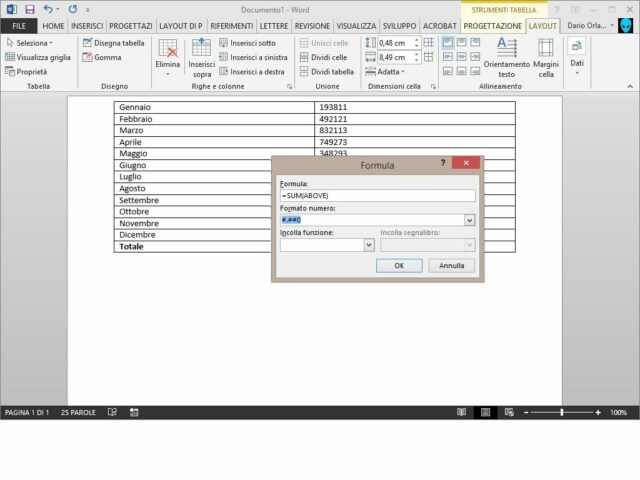The image size is (640, 480).
Task: Toggle Visualizza griglia gridlines
Action: [x=37, y=57]
